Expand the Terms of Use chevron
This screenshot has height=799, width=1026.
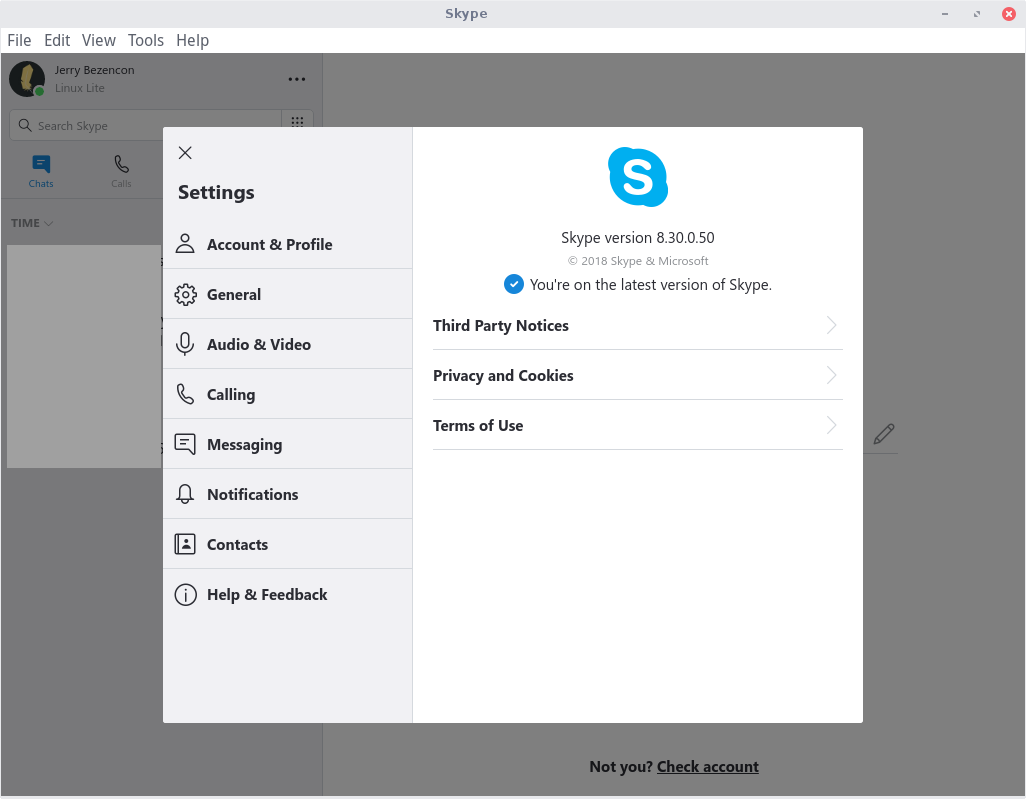(831, 425)
